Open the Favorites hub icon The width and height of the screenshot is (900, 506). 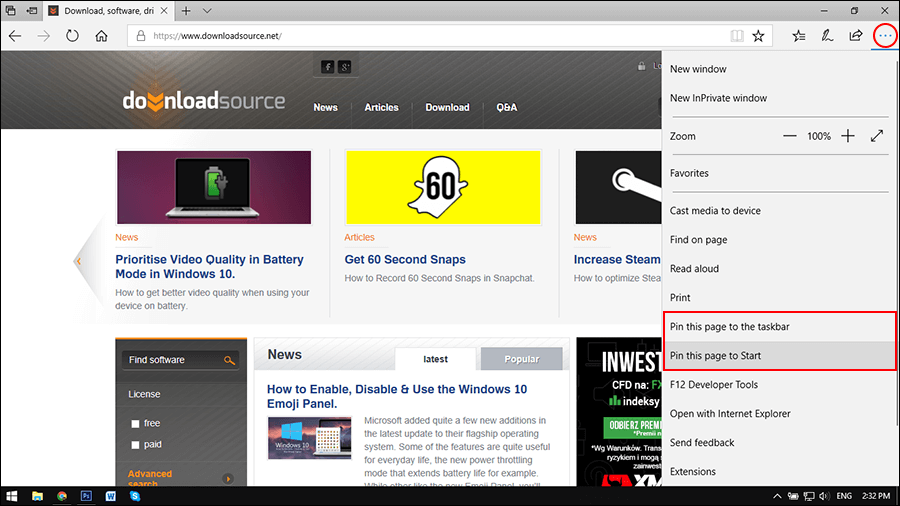[798, 36]
